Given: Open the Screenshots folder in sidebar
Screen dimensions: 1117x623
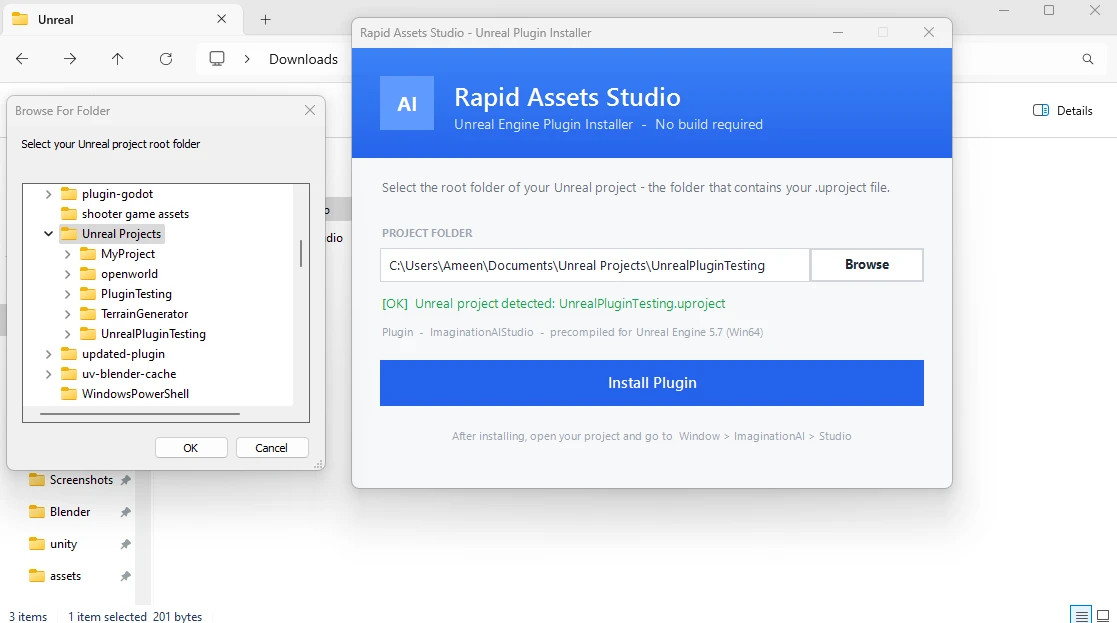Looking at the screenshot, I should click(x=71, y=480).
